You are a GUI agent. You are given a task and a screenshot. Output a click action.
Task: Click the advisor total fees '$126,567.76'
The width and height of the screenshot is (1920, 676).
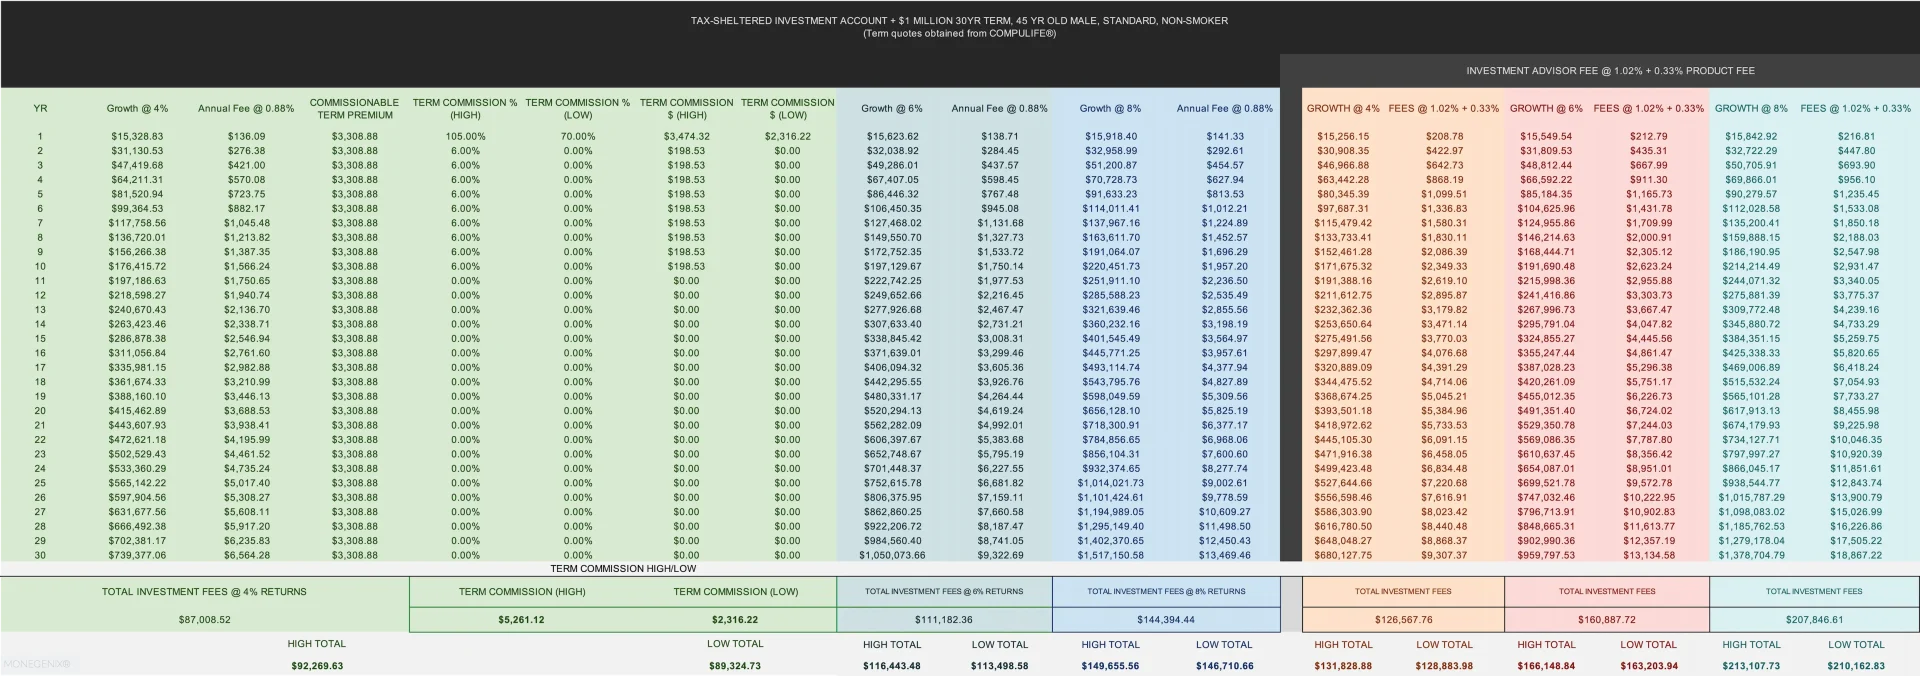(x=1403, y=620)
